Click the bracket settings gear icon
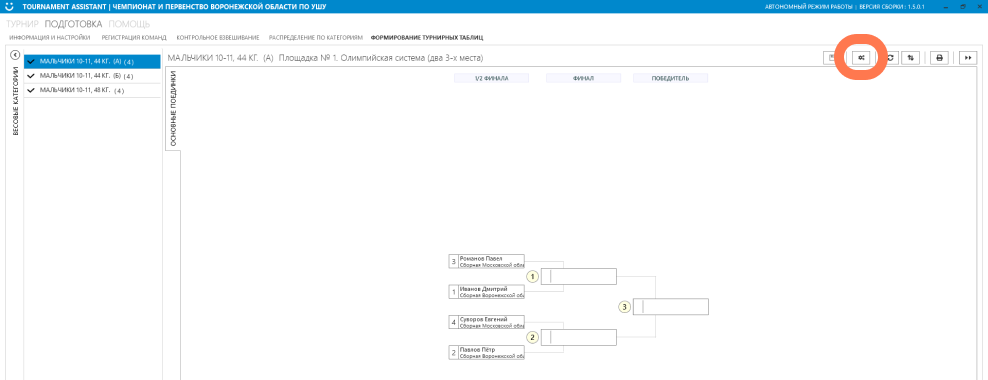The height and width of the screenshot is (380, 988). click(x=862, y=57)
